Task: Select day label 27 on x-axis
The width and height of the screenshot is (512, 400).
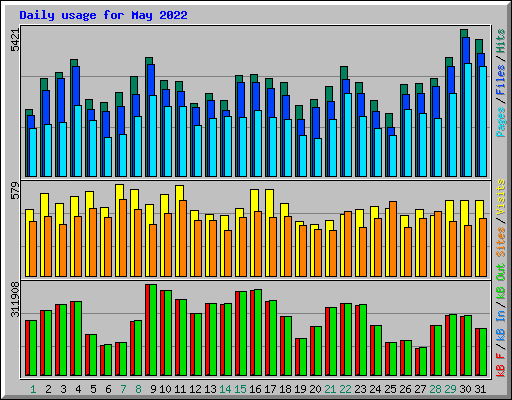Action: [x=420, y=389]
